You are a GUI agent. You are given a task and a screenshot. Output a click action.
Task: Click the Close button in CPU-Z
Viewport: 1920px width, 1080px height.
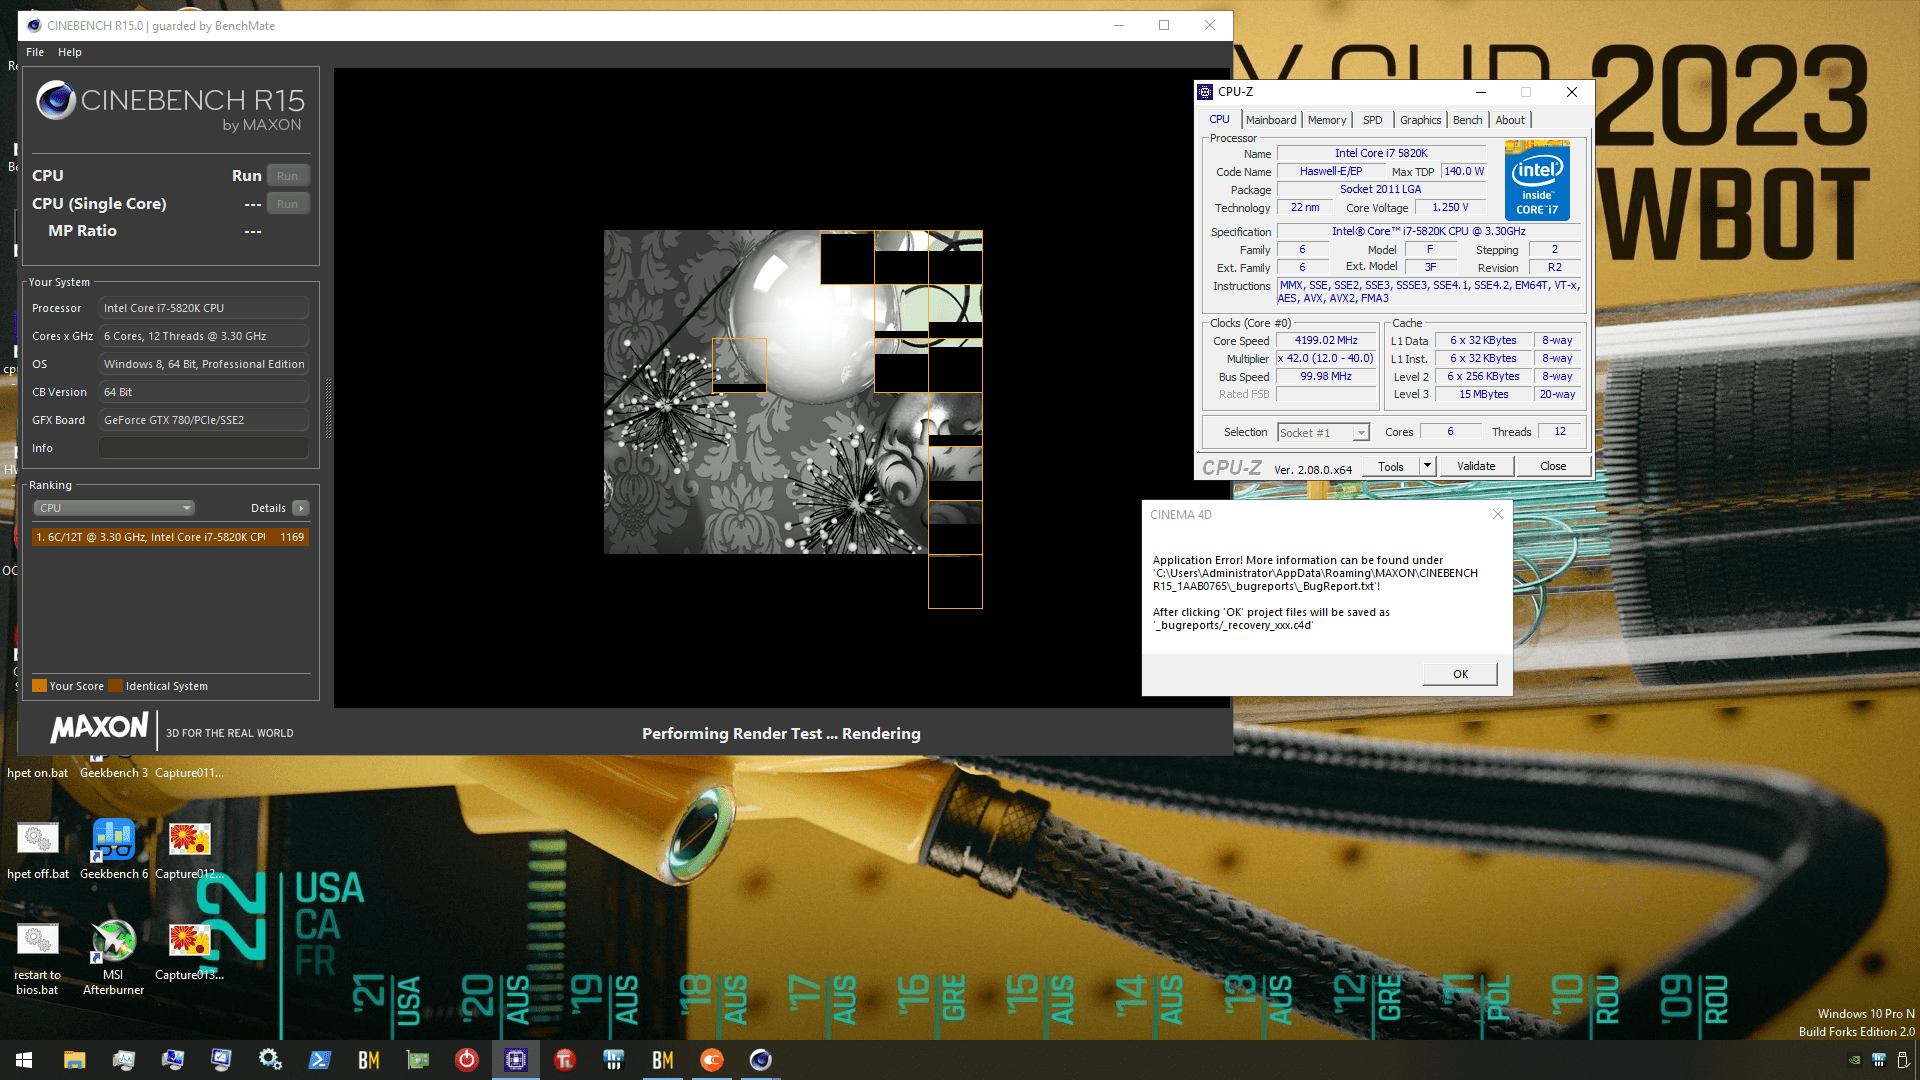pos(1553,466)
